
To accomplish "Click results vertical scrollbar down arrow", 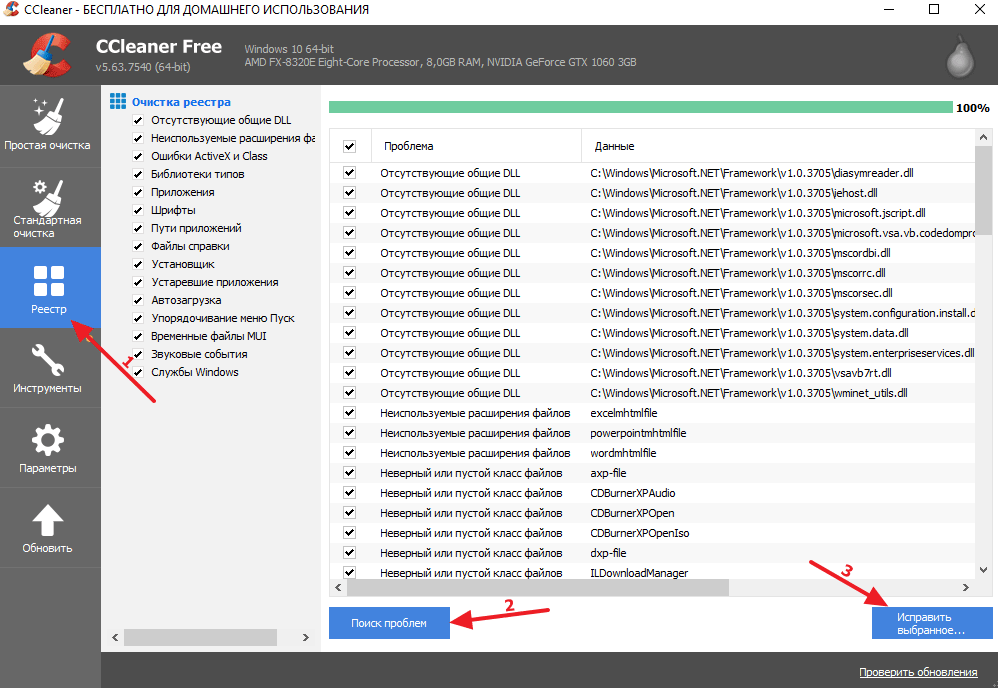I will [x=983, y=570].
